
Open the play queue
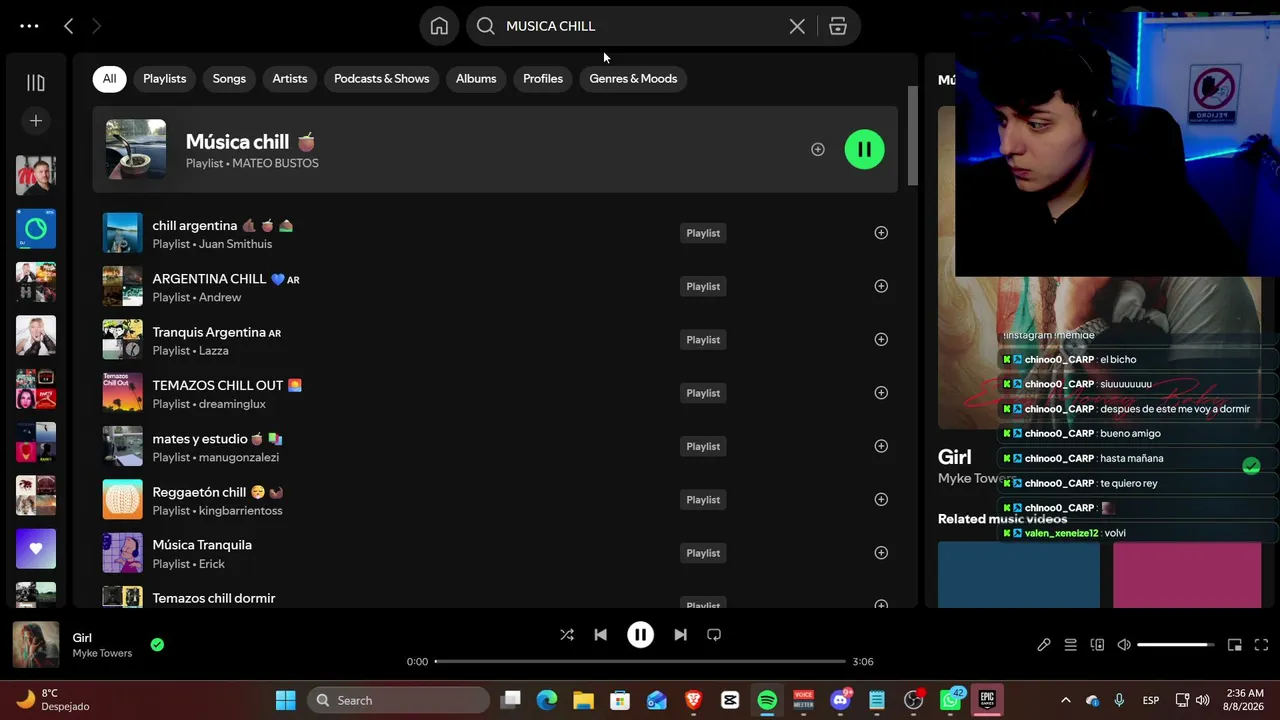[1070, 645]
